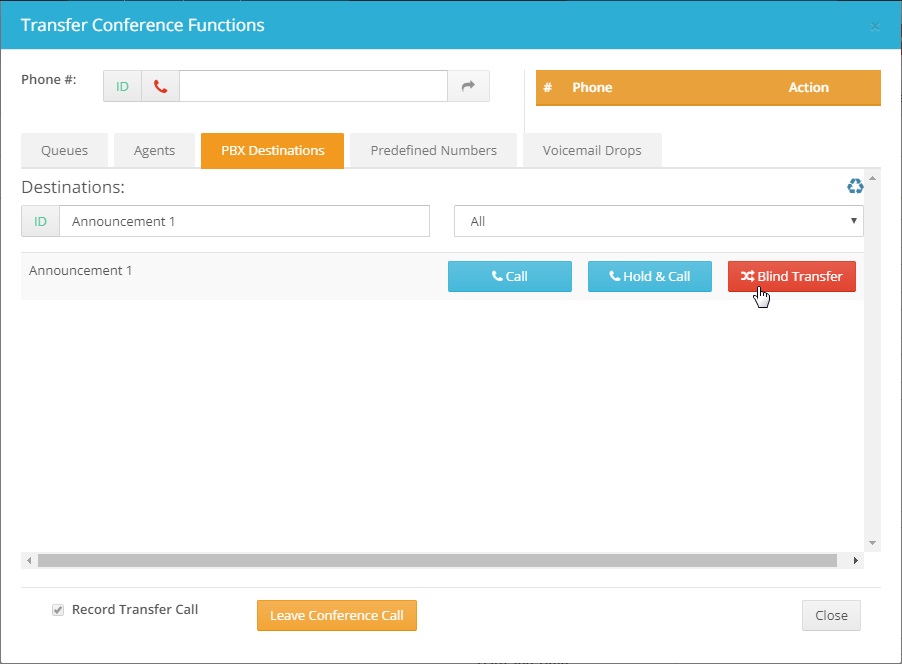902x664 pixels.
Task: Switch to the Agents tab
Action: click(154, 151)
